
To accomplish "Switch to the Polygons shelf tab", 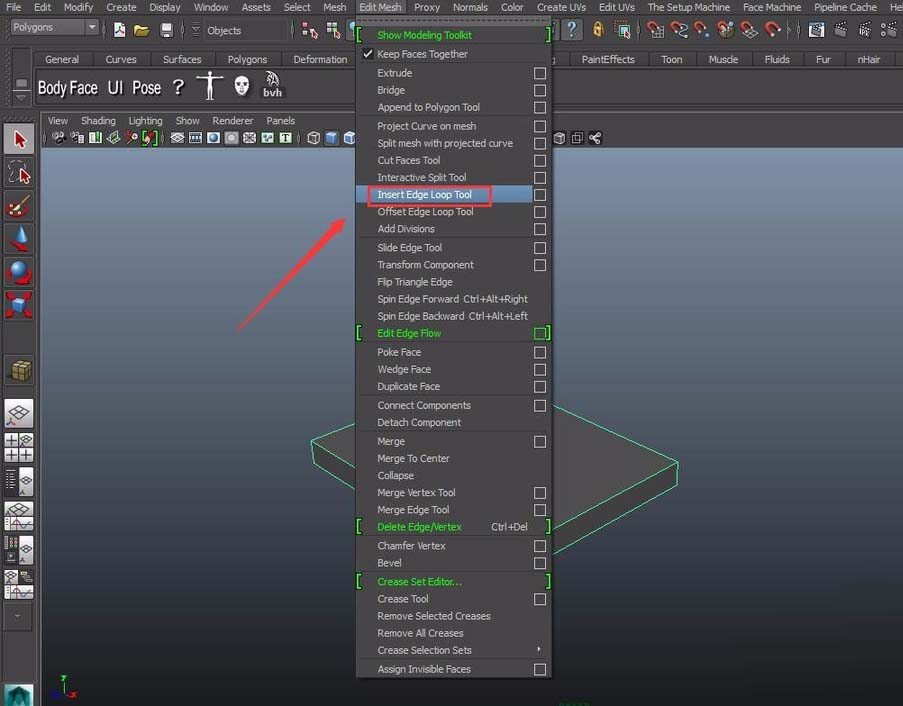I will coord(247,59).
